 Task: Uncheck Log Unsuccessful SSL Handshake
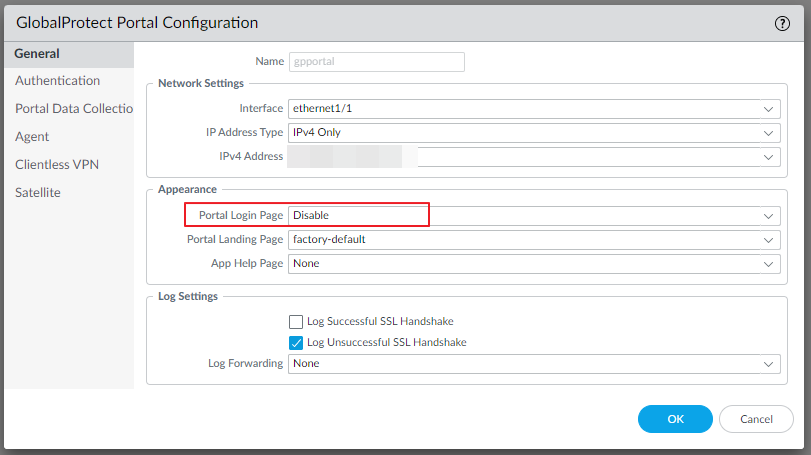(x=295, y=343)
